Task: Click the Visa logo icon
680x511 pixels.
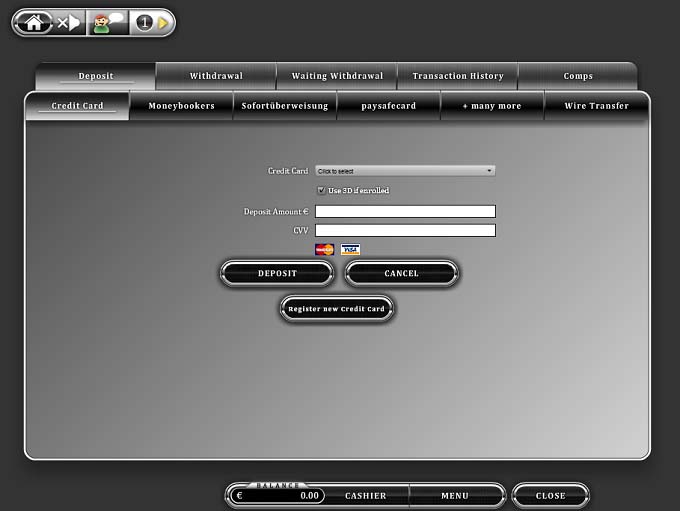Action: click(x=350, y=249)
